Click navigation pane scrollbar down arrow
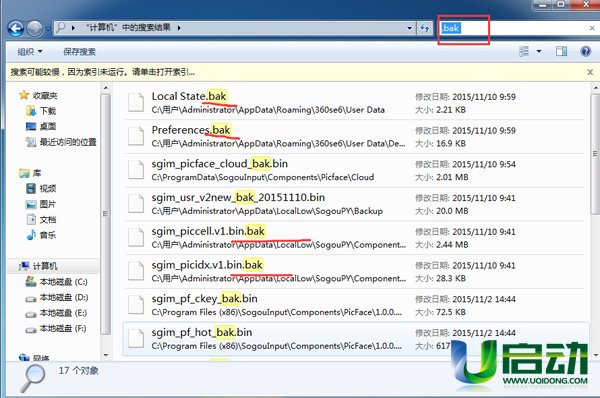 click(106, 355)
